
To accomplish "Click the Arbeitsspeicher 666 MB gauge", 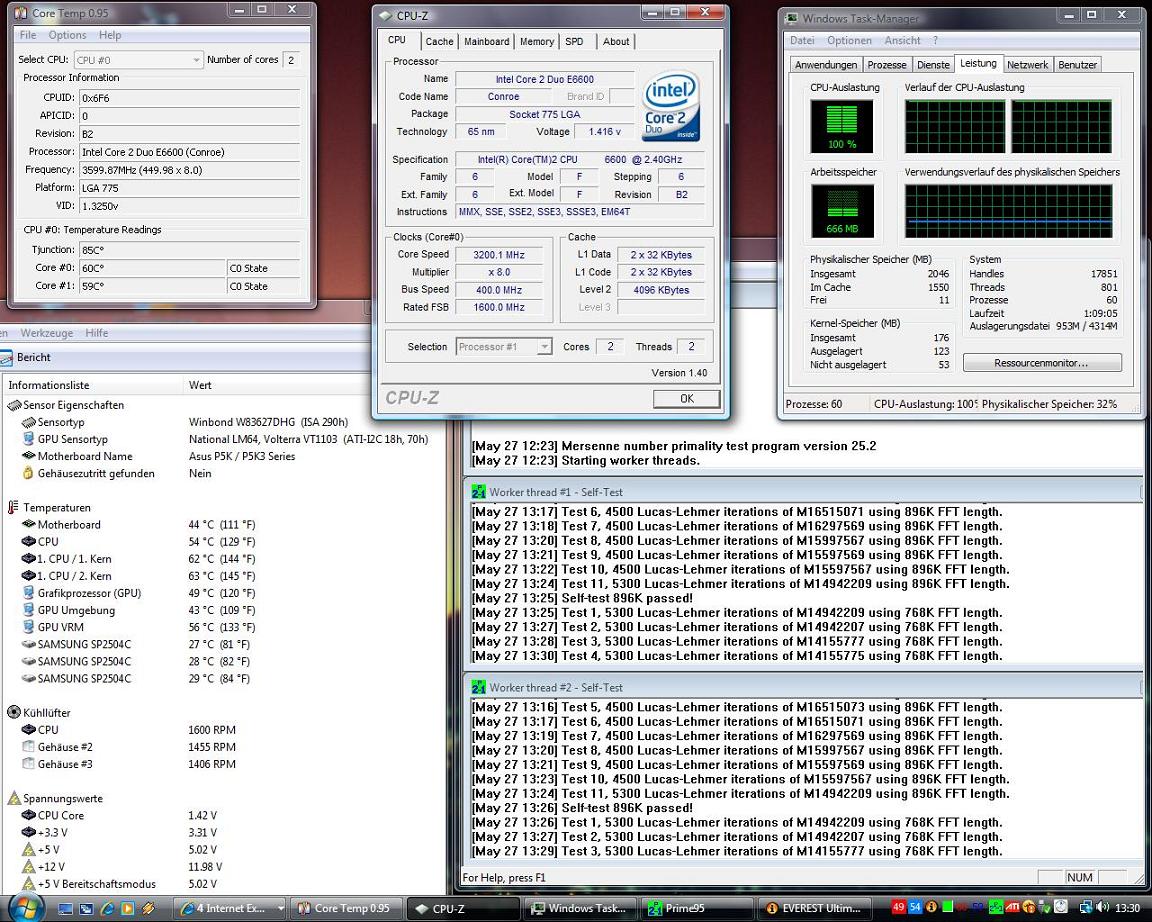I will (842, 211).
